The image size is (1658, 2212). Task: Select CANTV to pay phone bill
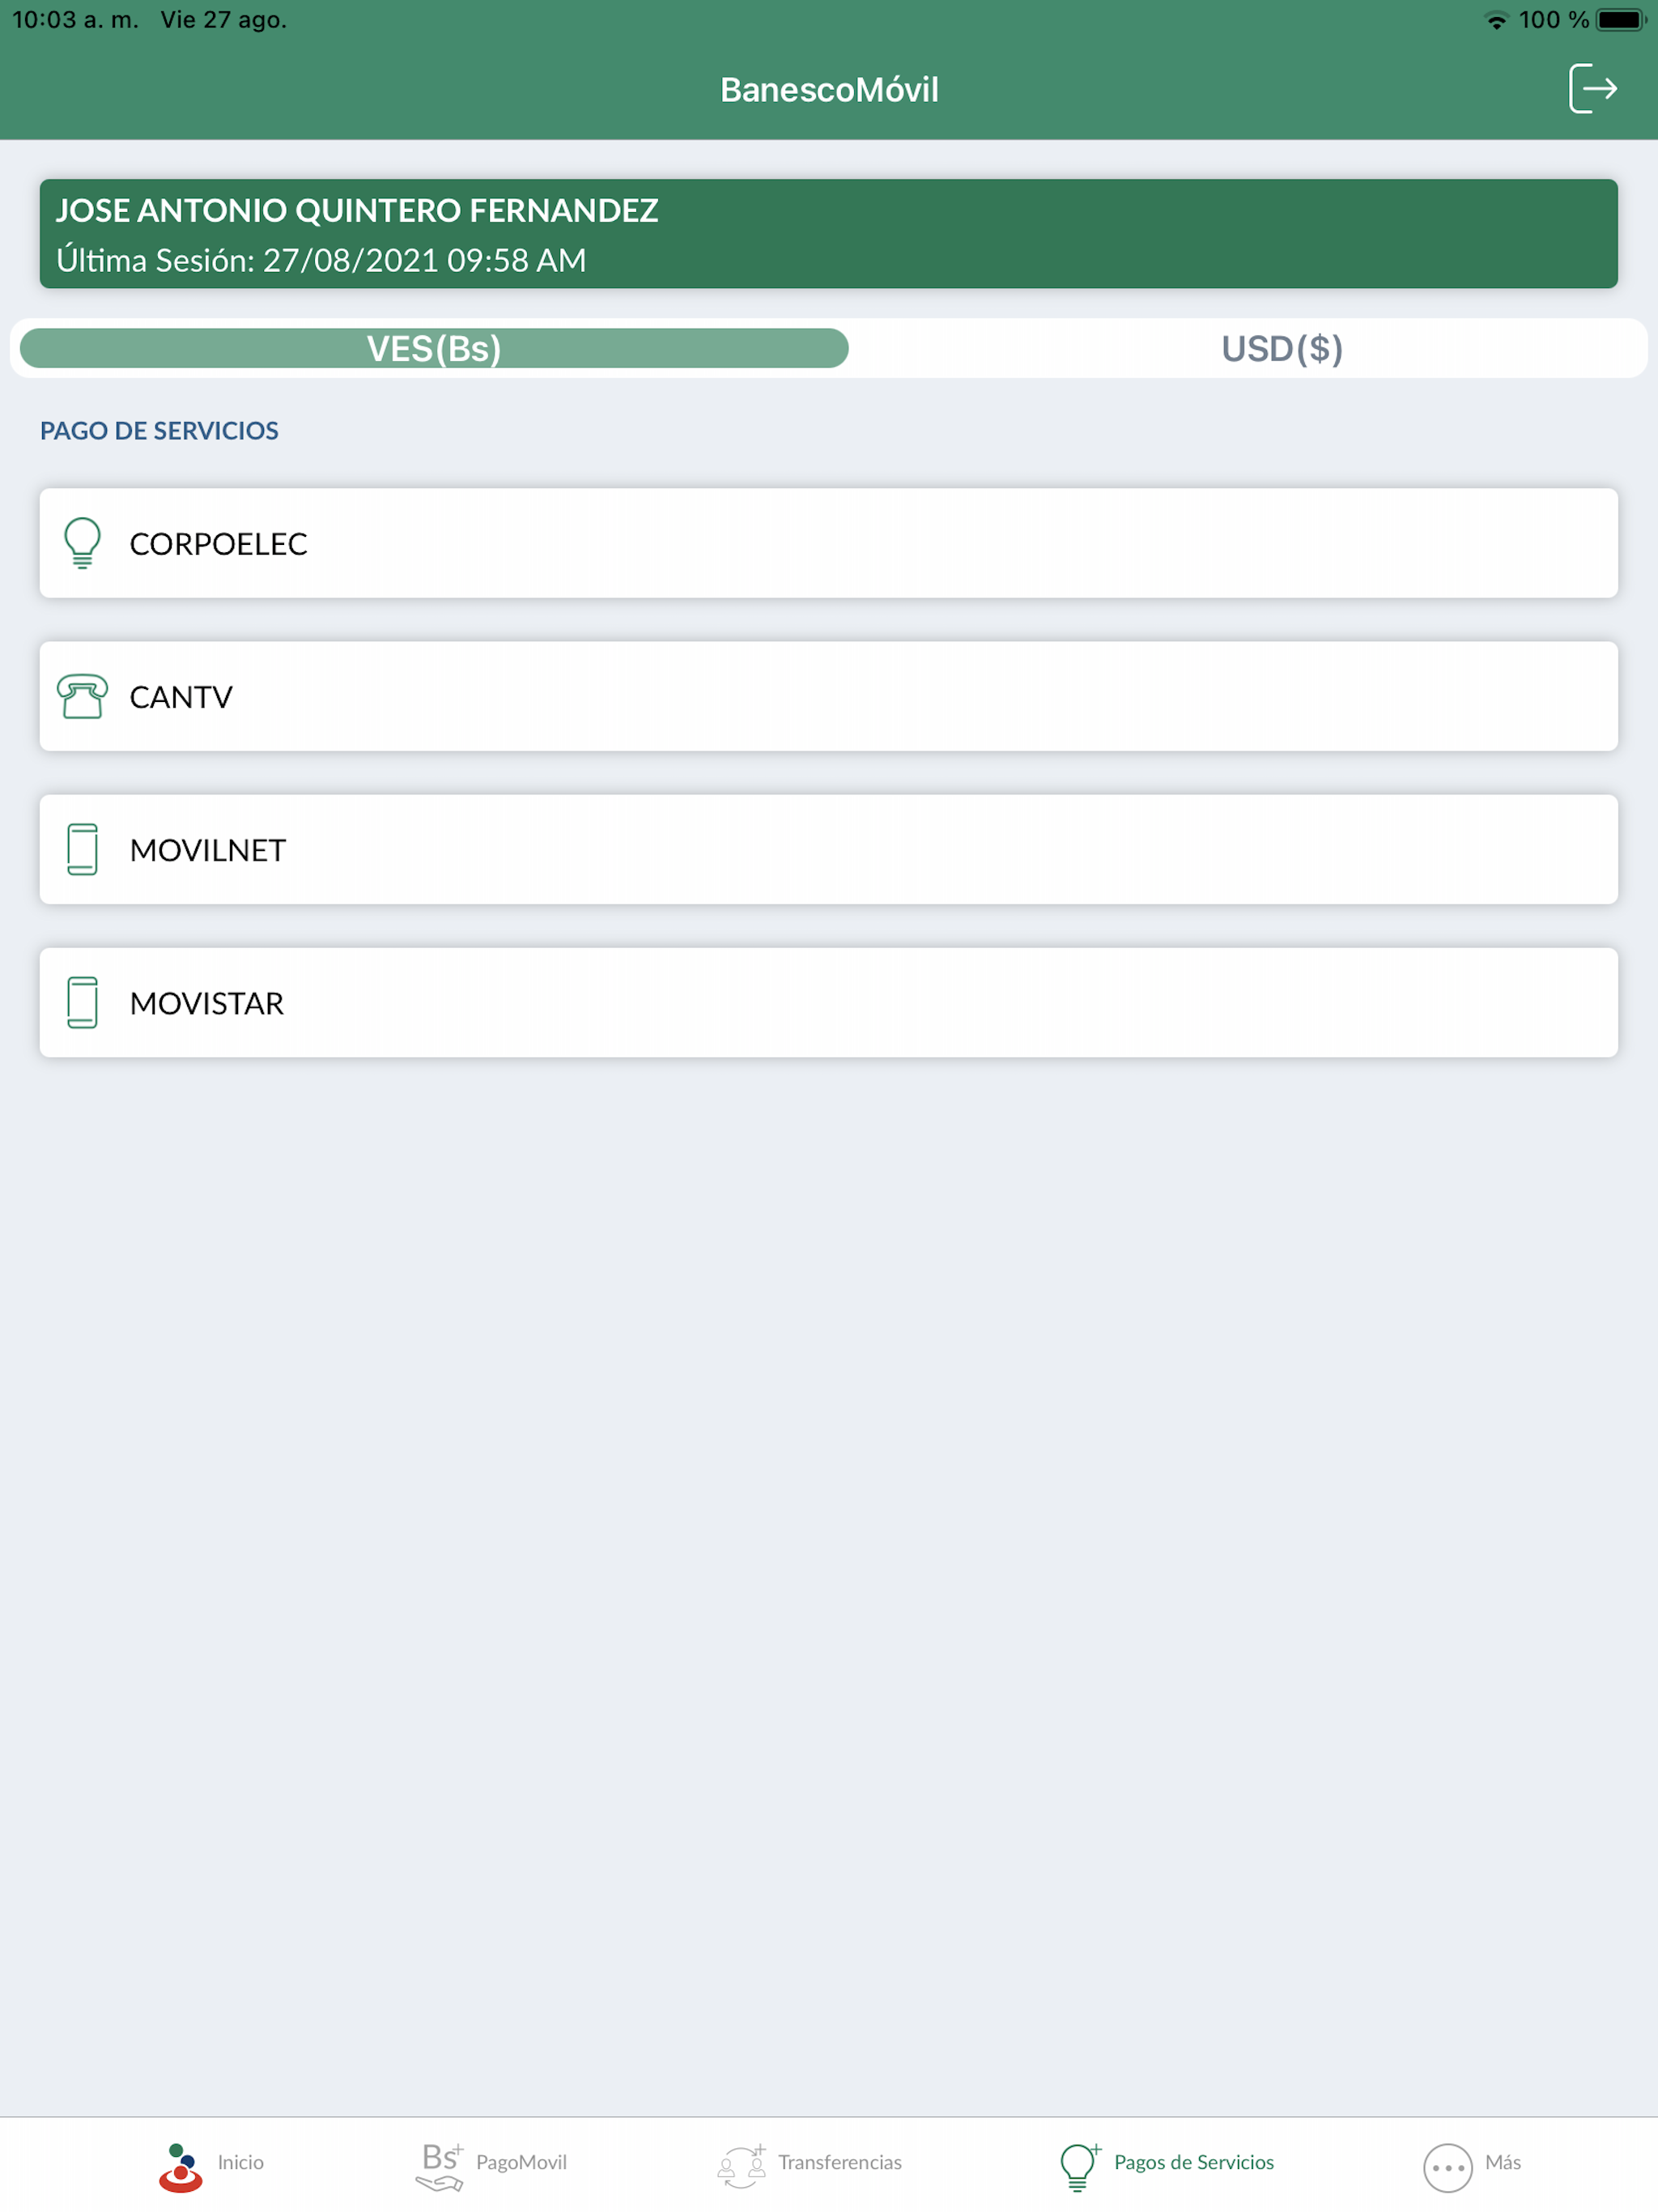tap(828, 696)
